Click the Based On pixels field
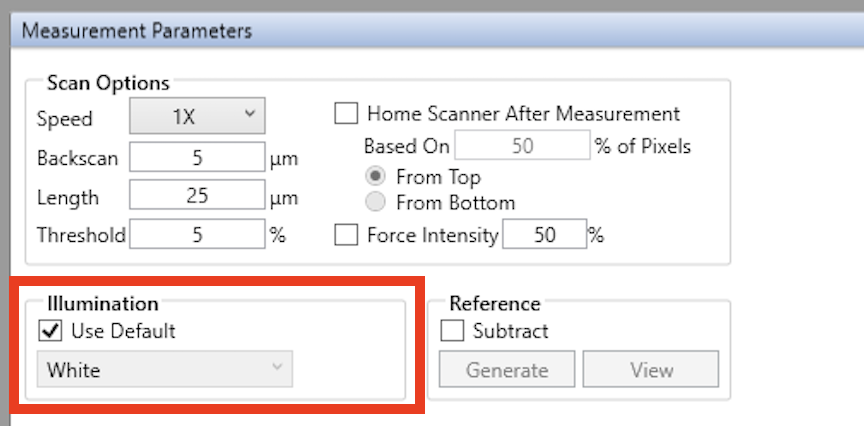 (x=522, y=146)
